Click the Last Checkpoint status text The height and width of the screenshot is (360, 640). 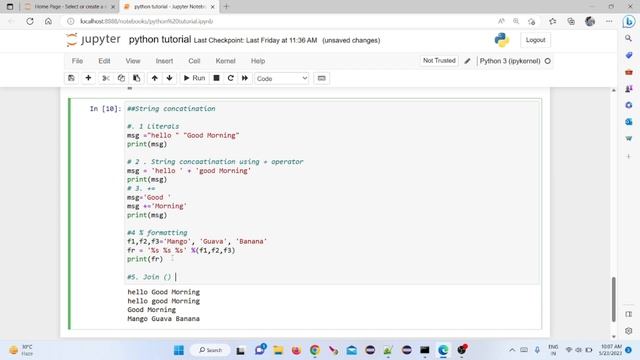[255, 40]
